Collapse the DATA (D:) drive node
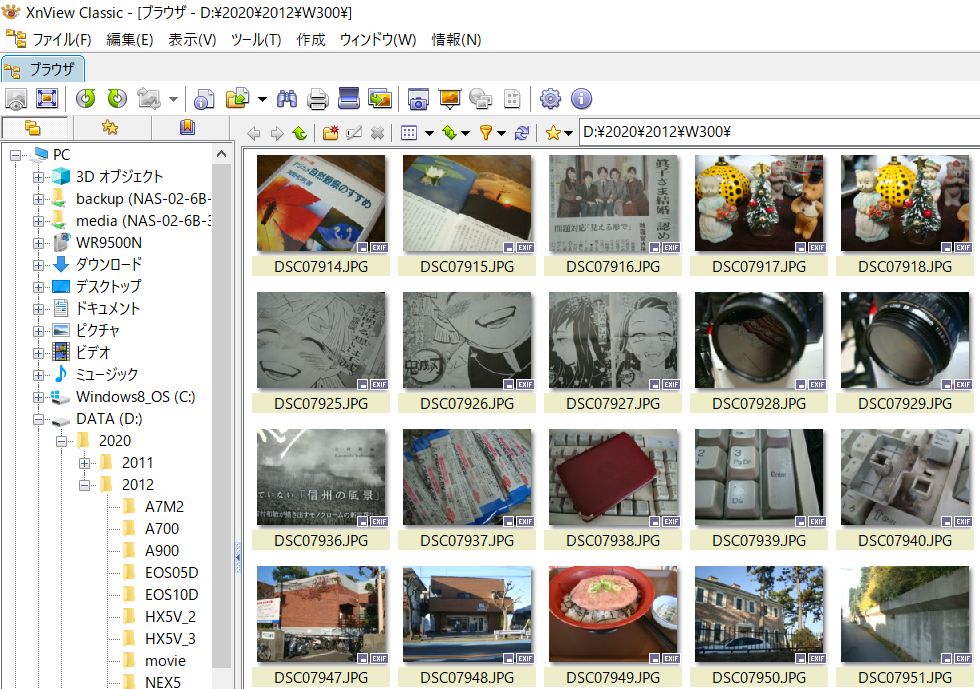Image resolution: width=980 pixels, height=689 pixels. (38, 419)
